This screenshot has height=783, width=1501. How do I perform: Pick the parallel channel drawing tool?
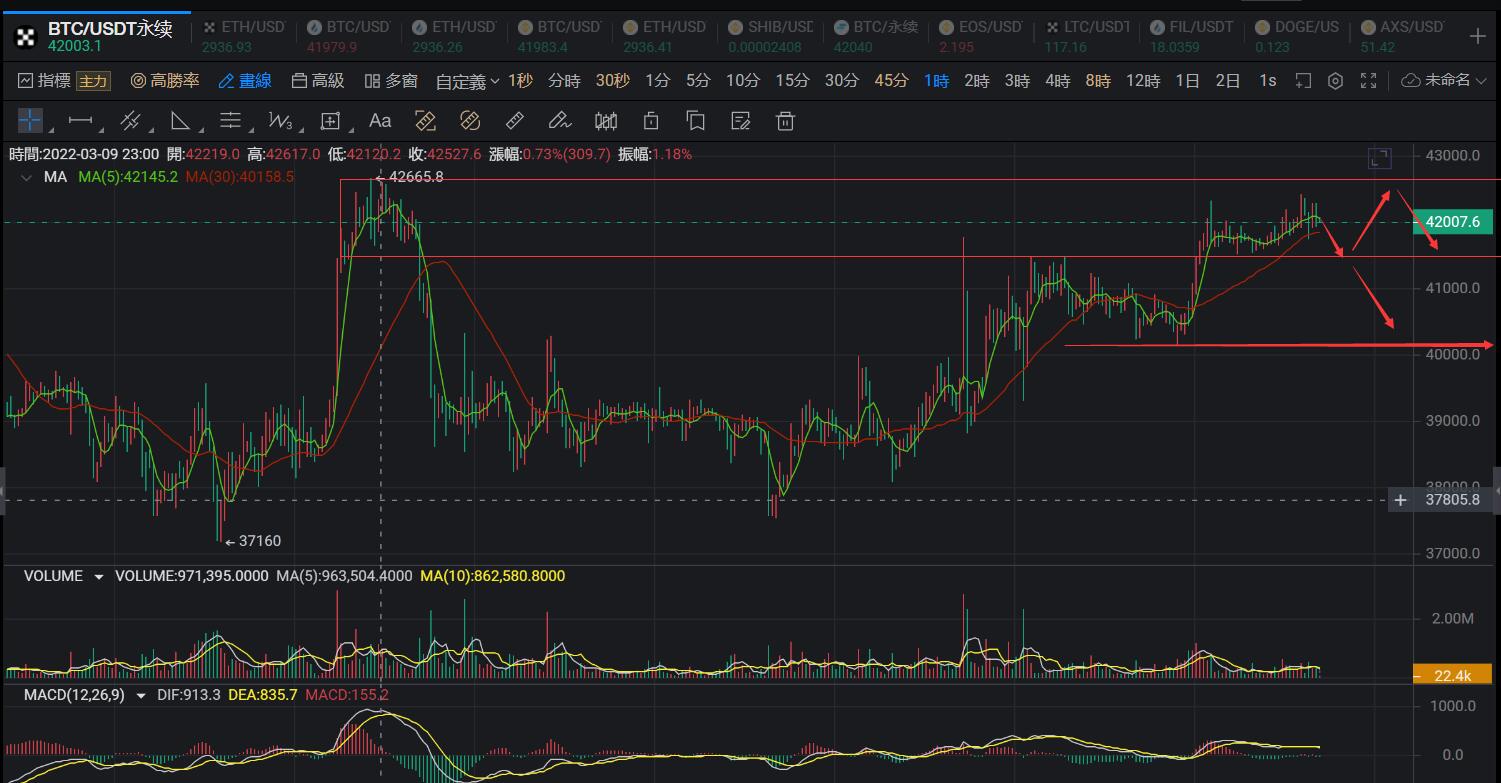(130, 121)
